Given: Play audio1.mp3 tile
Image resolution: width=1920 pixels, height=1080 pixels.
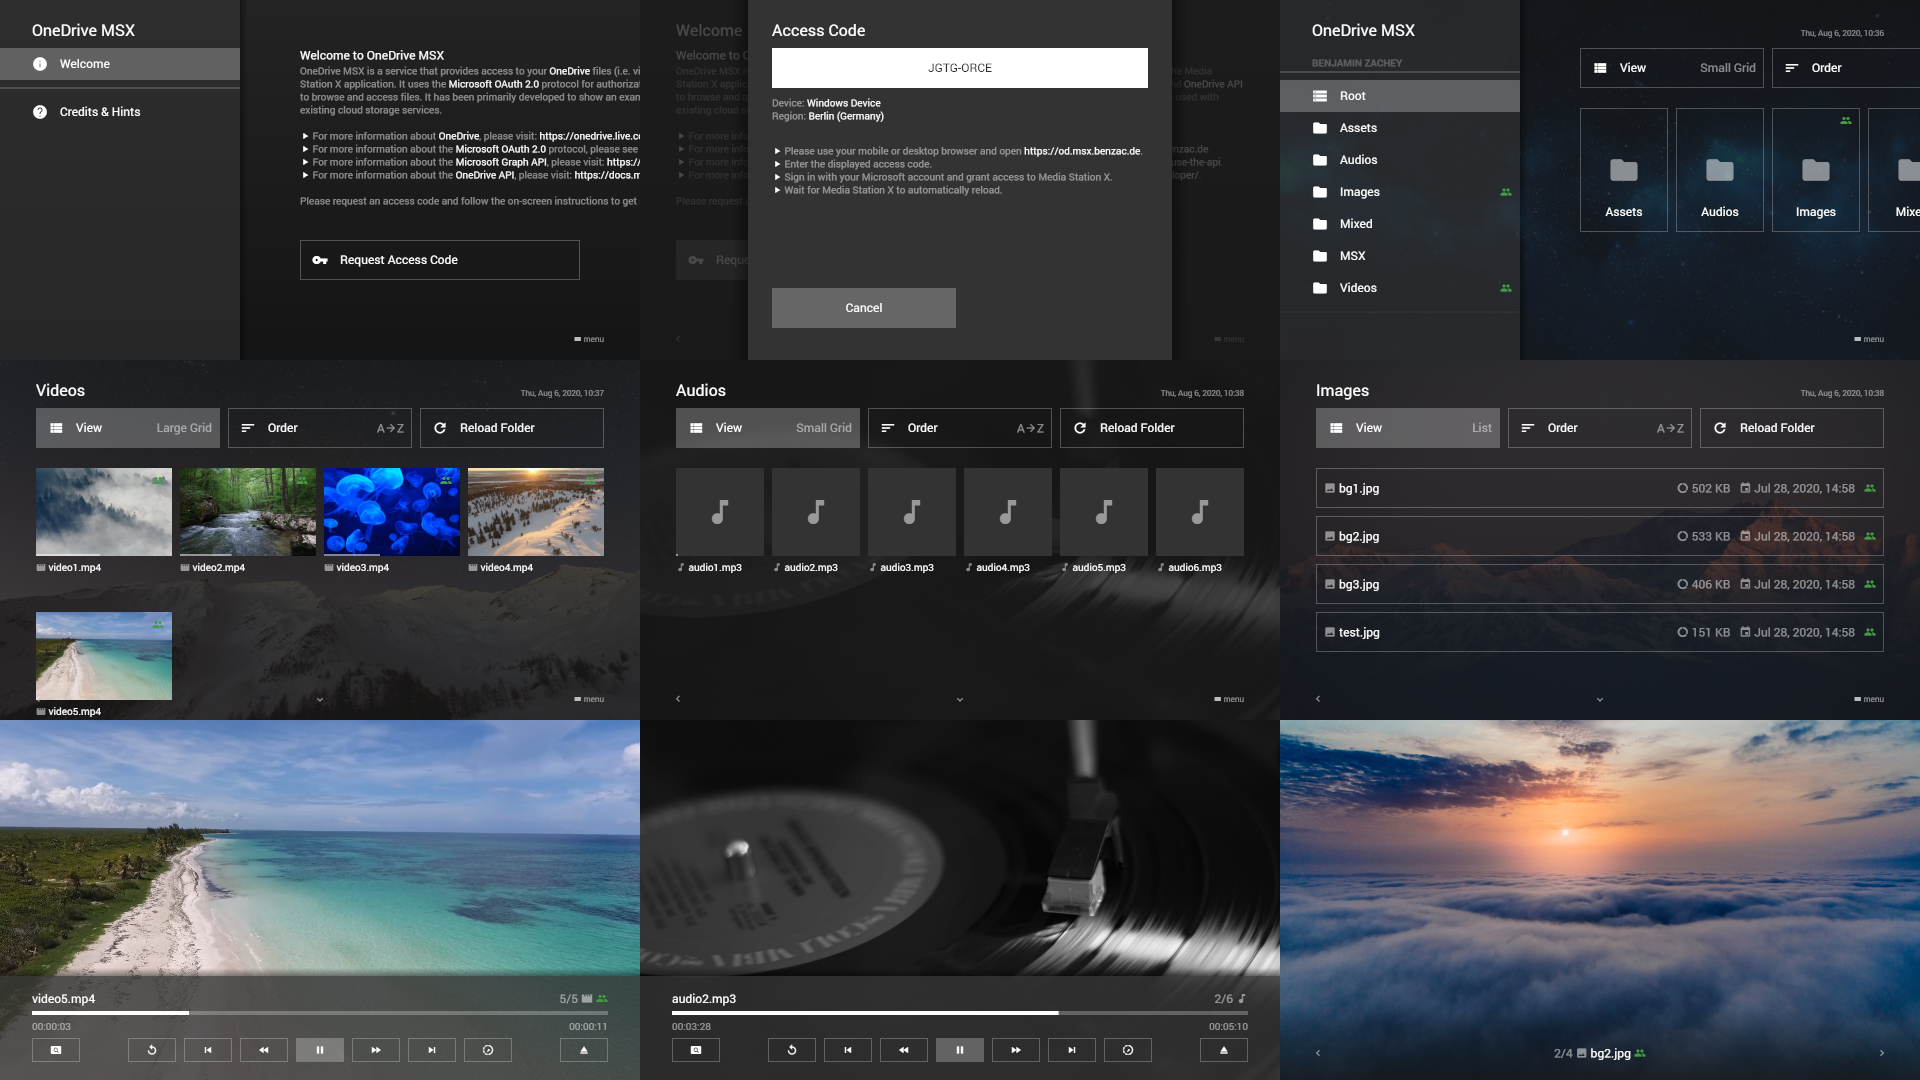Looking at the screenshot, I should [720, 512].
